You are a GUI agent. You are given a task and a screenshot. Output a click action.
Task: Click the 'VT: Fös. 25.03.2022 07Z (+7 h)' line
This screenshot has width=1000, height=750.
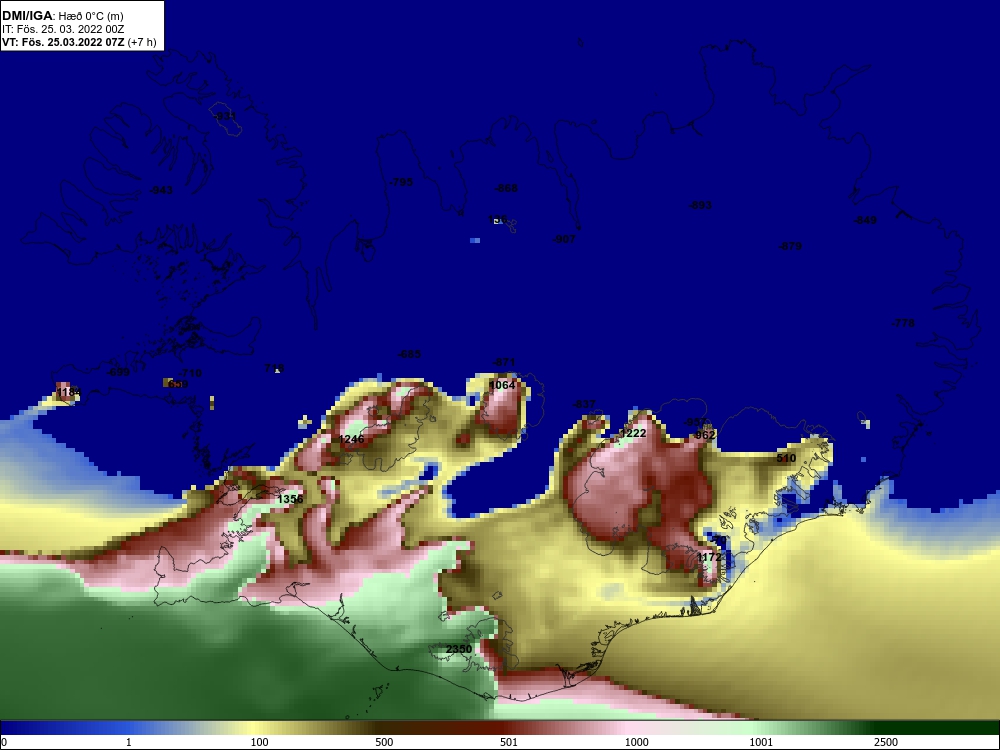point(79,42)
